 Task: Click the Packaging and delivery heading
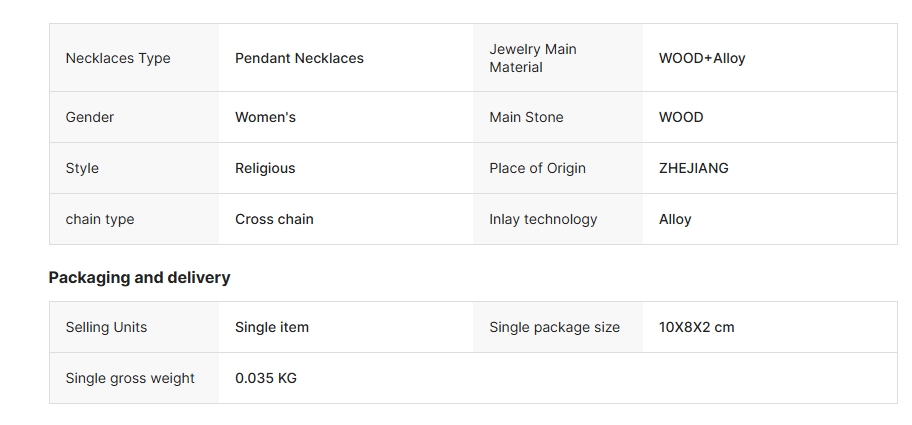(x=140, y=277)
